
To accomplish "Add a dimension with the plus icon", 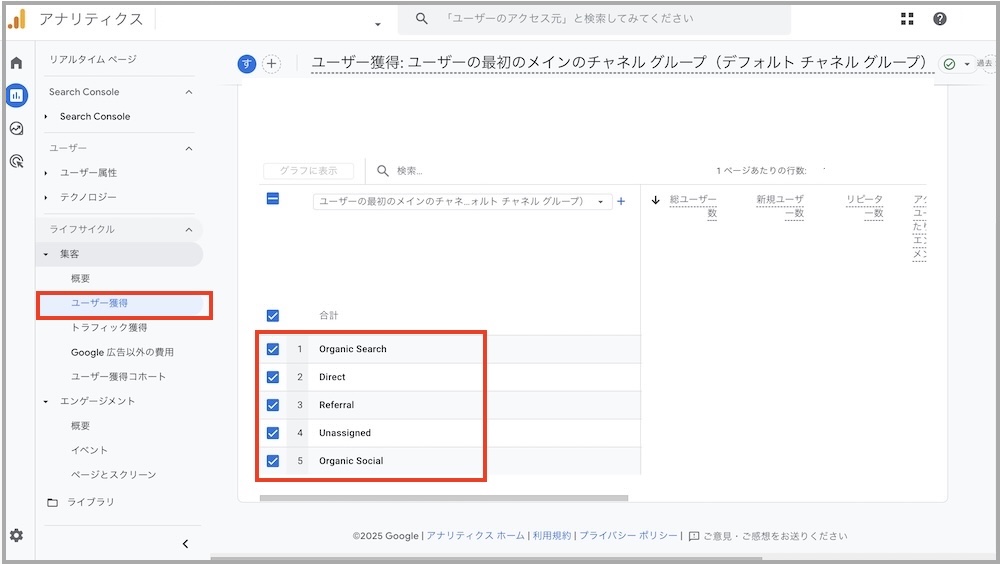I will [x=621, y=201].
